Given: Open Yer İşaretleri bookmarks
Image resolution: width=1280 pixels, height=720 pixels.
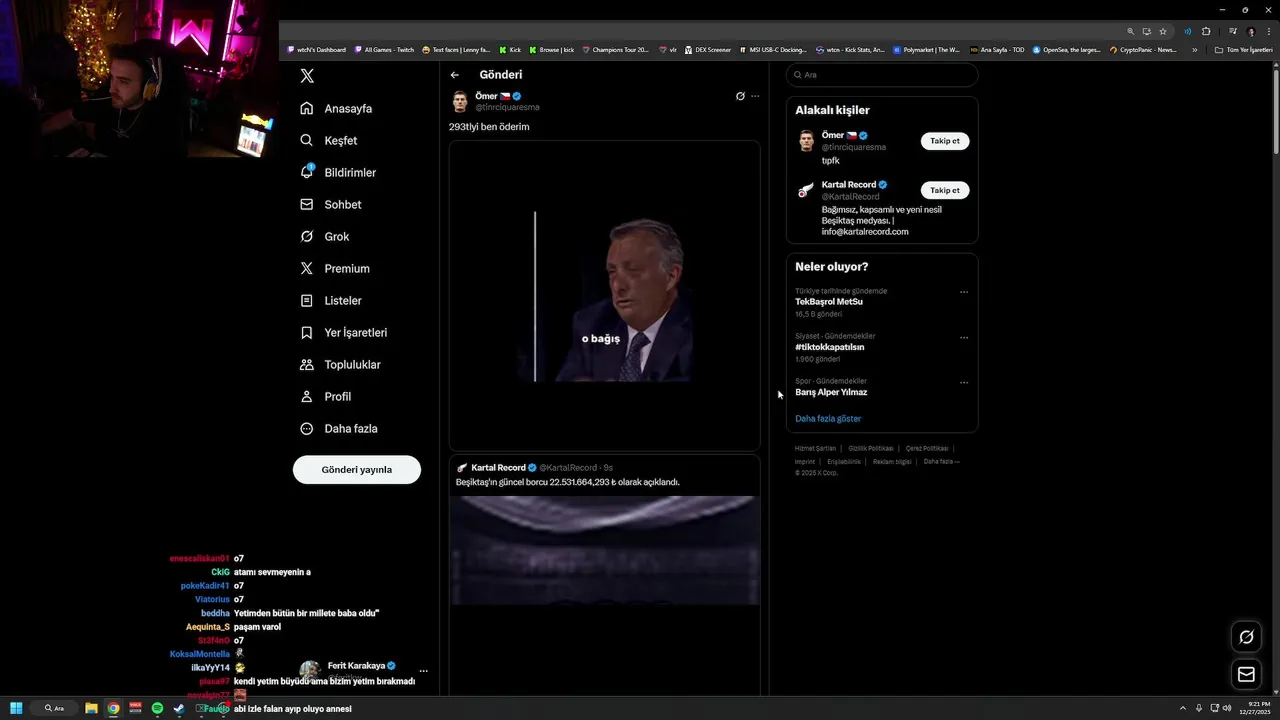Looking at the screenshot, I should tap(343, 332).
